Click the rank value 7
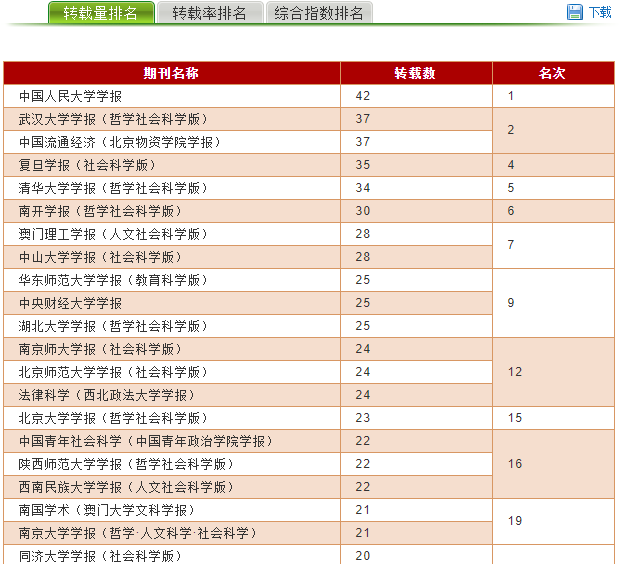 pos(511,245)
